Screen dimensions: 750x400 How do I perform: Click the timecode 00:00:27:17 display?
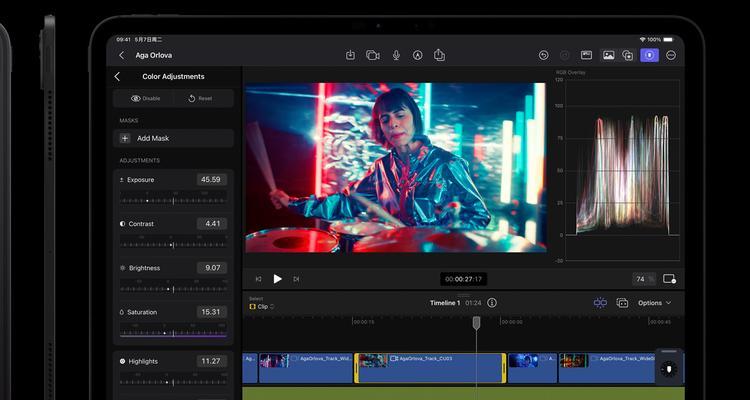pyautogui.click(x=463, y=279)
